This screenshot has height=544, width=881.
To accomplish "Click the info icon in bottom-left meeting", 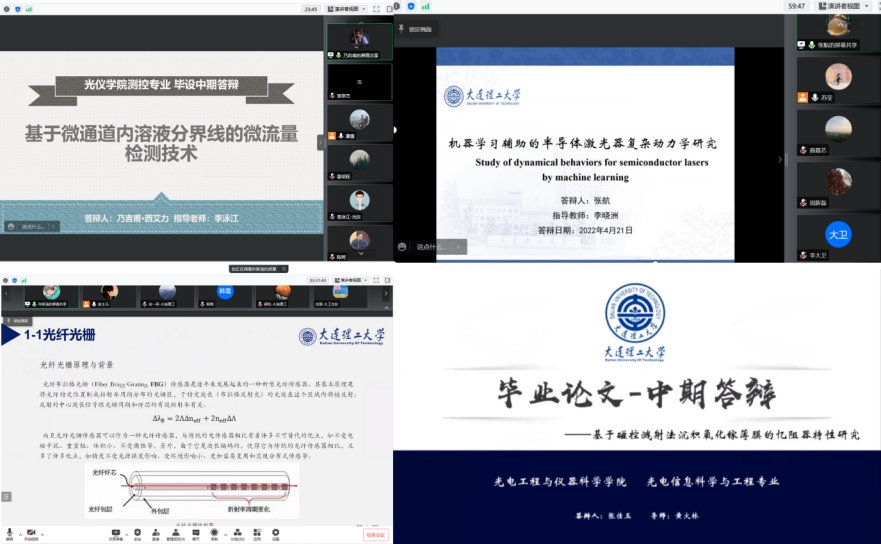I will tap(5, 280).
